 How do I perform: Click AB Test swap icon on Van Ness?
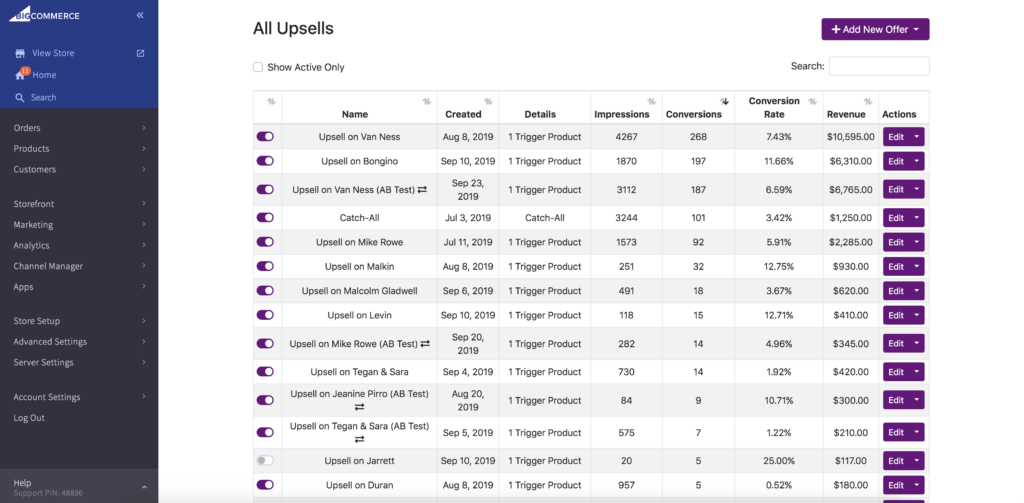tap(423, 189)
